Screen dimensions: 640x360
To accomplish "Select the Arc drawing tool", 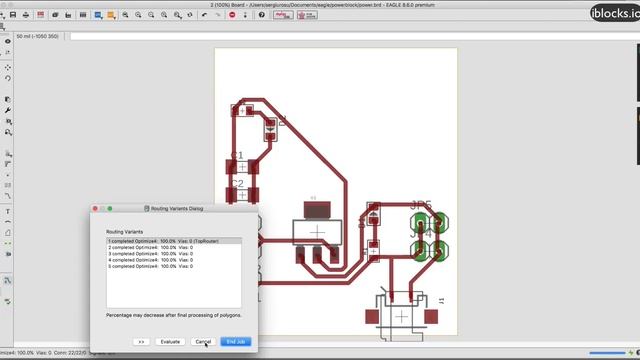I will click(x=8, y=222).
